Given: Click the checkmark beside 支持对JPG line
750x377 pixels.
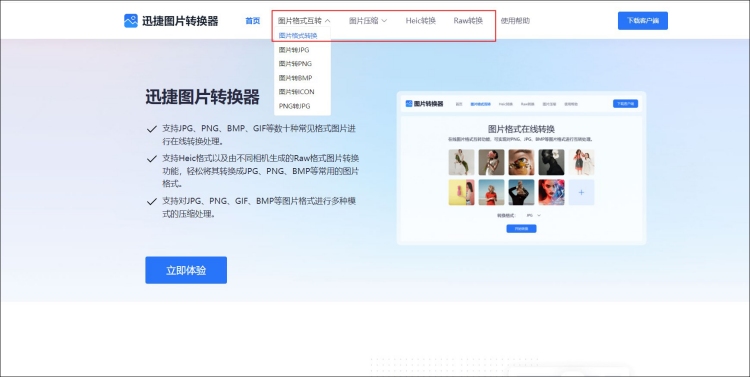Looking at the screenshot, I should tap(152, 202).
